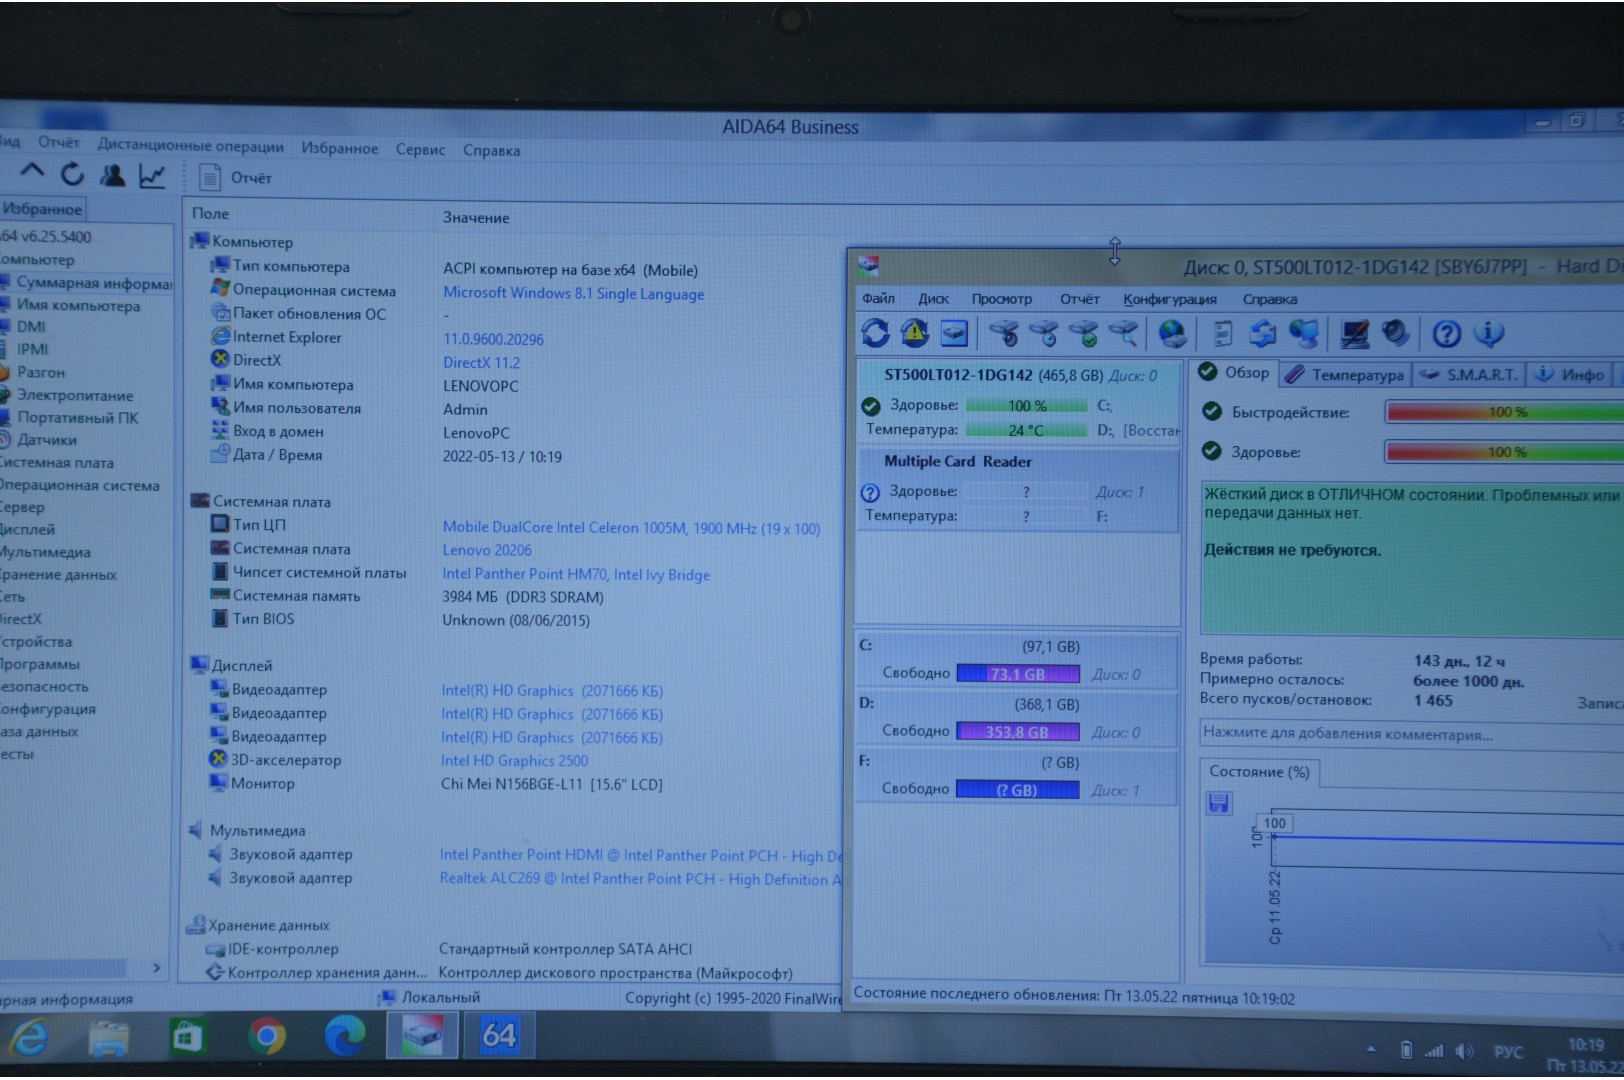Start the extended self-test clock disk icon

pos(1043,333)
